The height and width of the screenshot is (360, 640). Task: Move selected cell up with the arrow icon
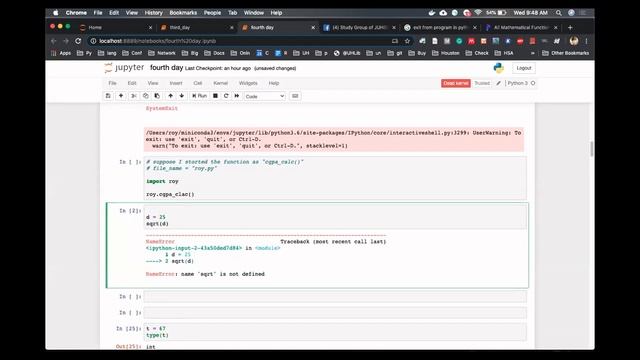pyautogui.click(x=171, y=96)
